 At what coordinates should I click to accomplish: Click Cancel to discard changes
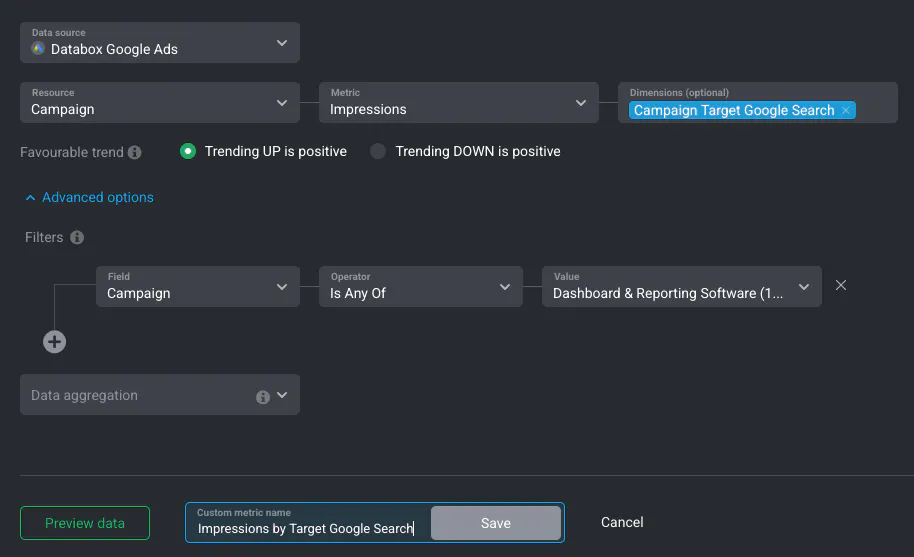[622, 522]
